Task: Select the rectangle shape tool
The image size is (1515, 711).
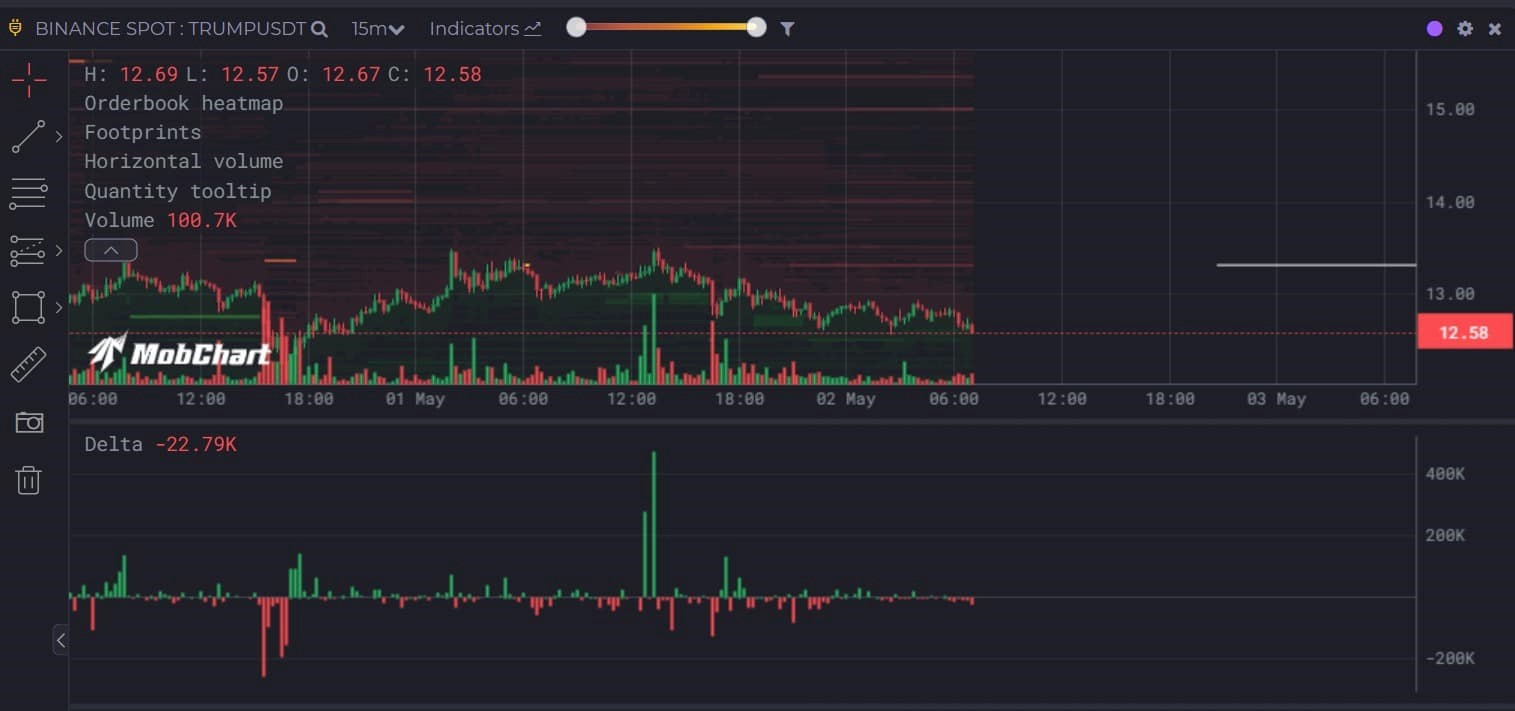Action: tap(28, 307)
